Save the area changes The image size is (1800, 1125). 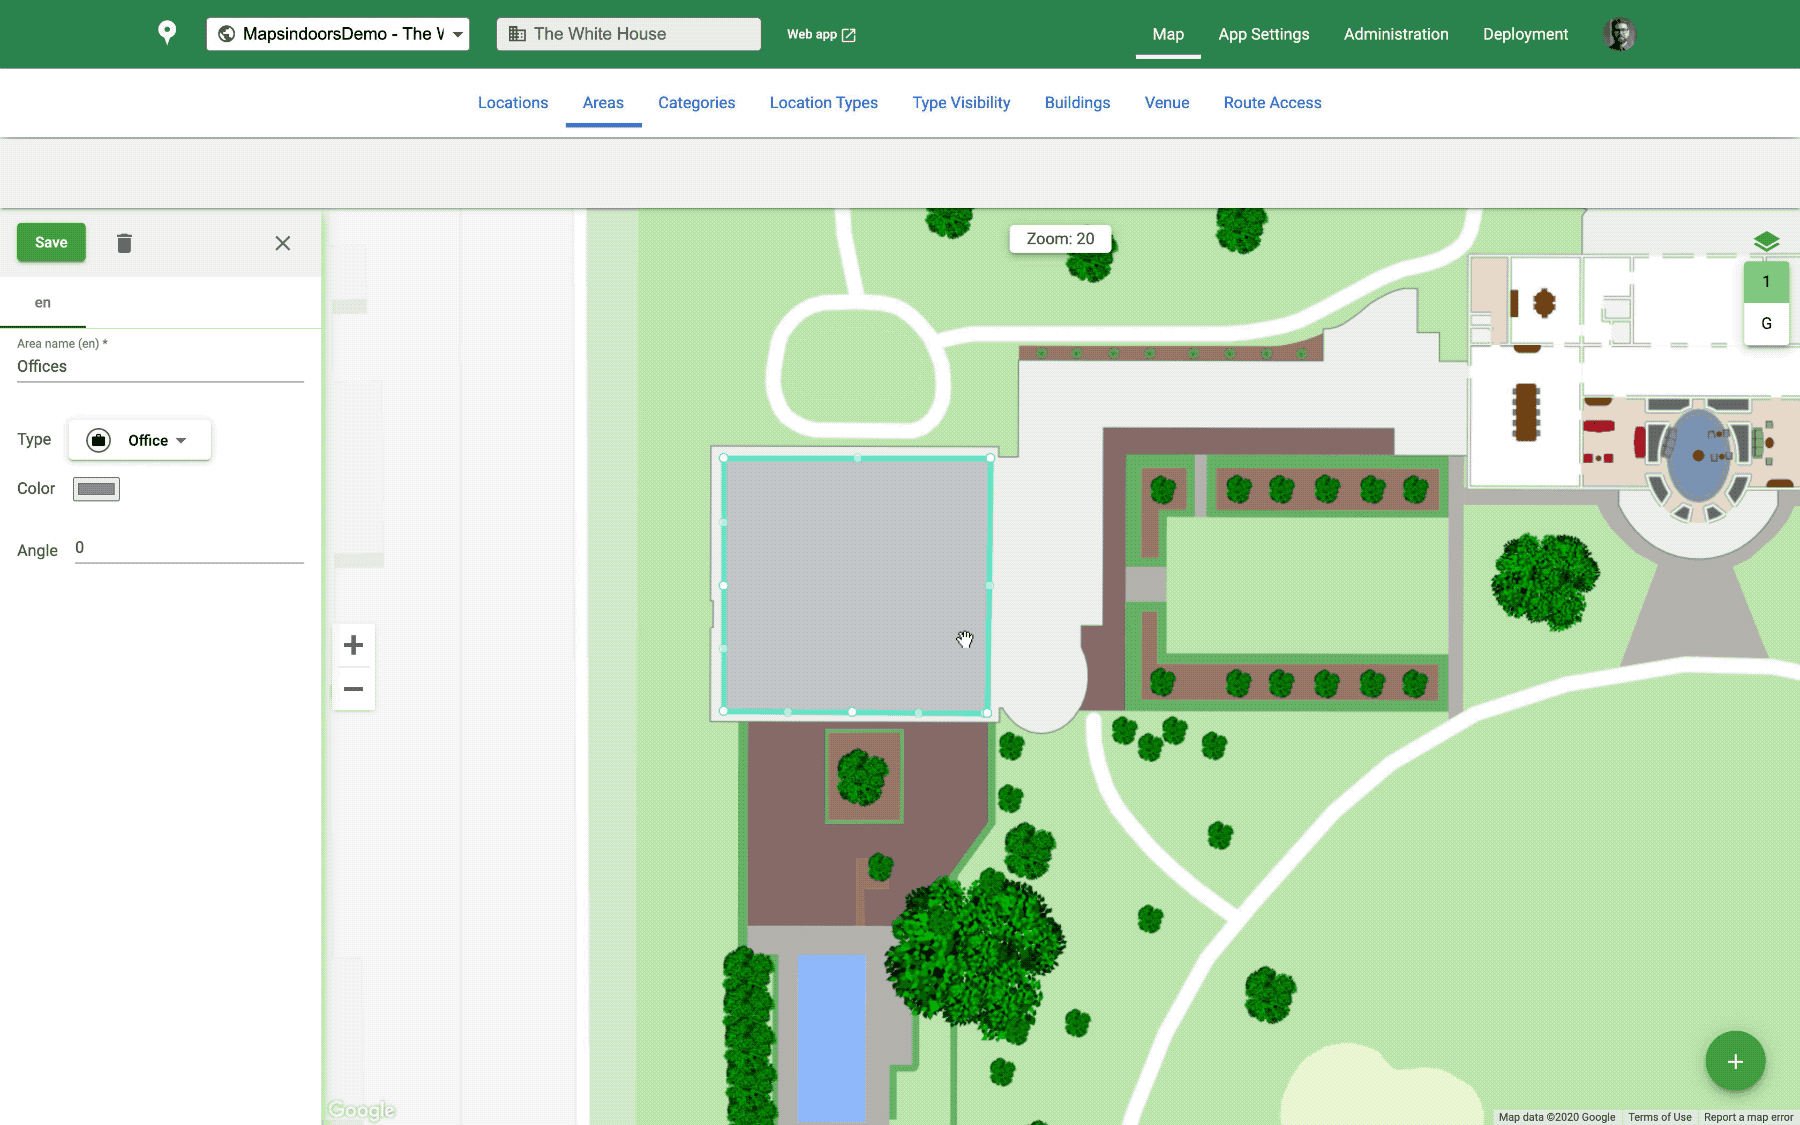(x=51, y=242)
